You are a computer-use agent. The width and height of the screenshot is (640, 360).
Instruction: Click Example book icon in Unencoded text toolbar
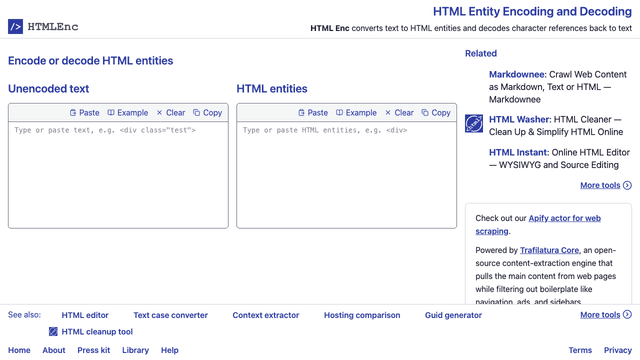click(x=111, y=113)
